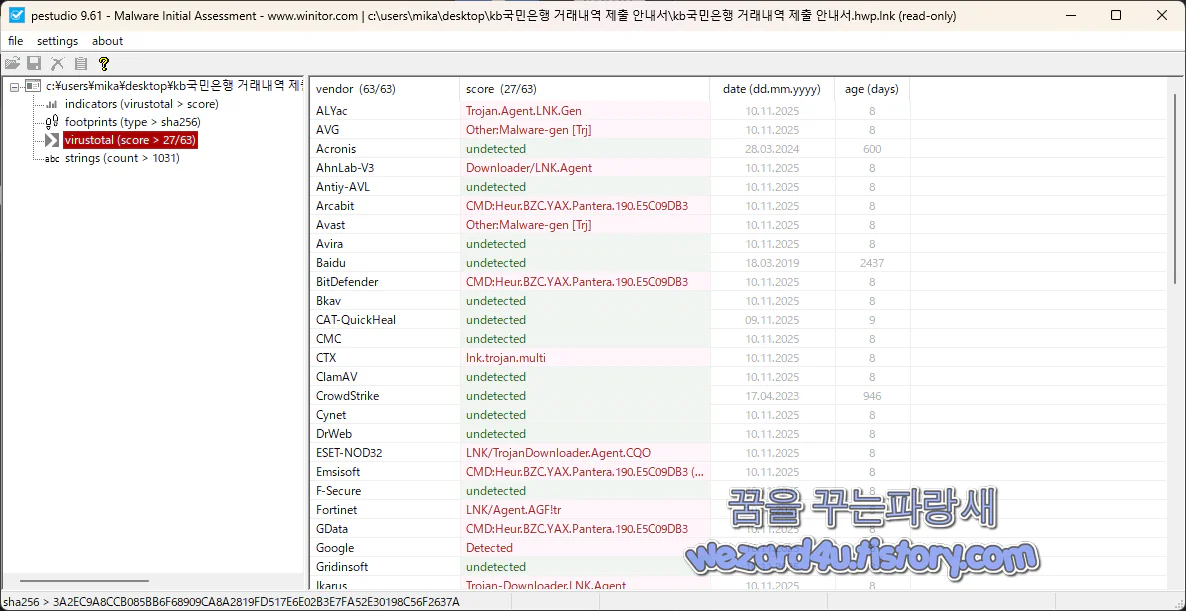Click the age value 946
This screenshot has height=611, width=1186.
click(x=872, y=395)
